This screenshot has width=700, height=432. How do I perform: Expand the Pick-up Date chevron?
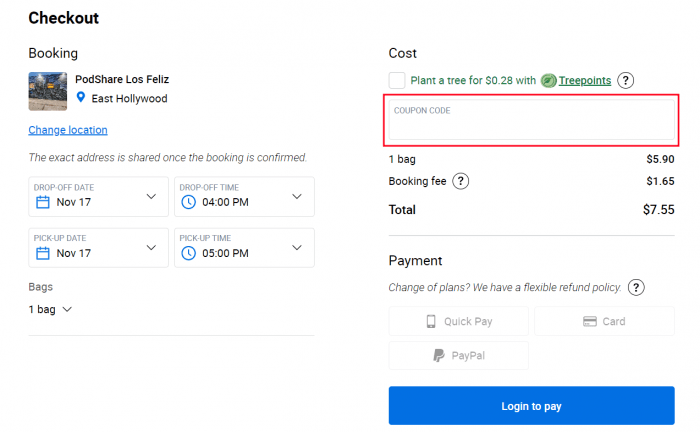151,248
